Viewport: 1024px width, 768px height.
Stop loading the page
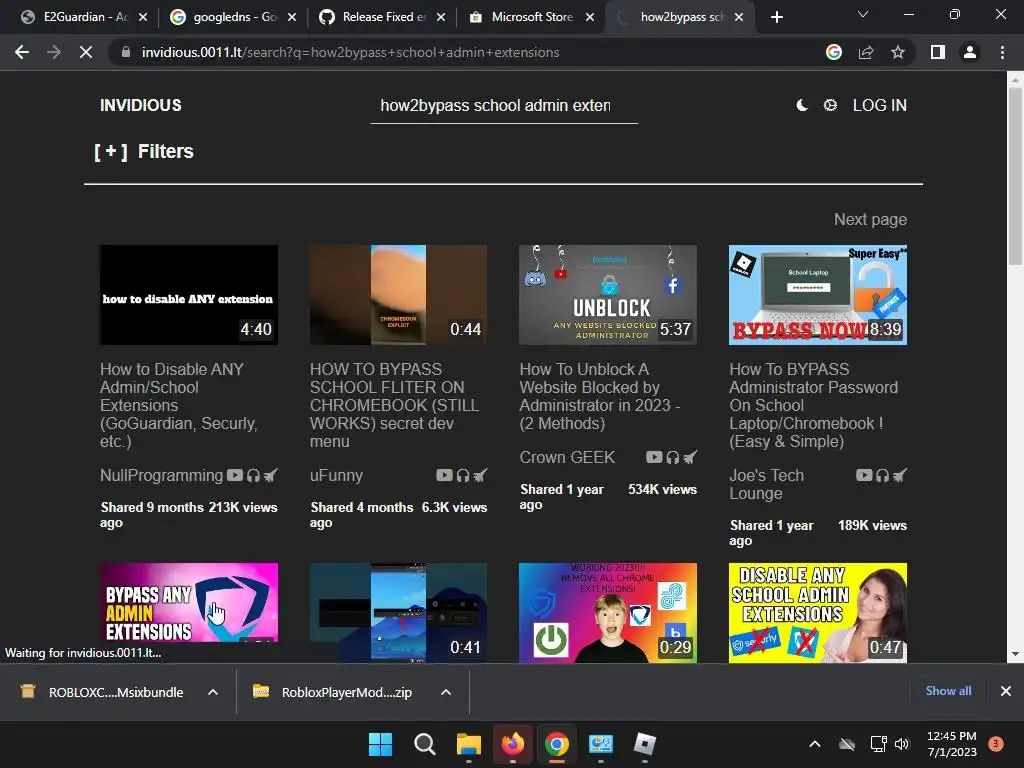point(86,52)
